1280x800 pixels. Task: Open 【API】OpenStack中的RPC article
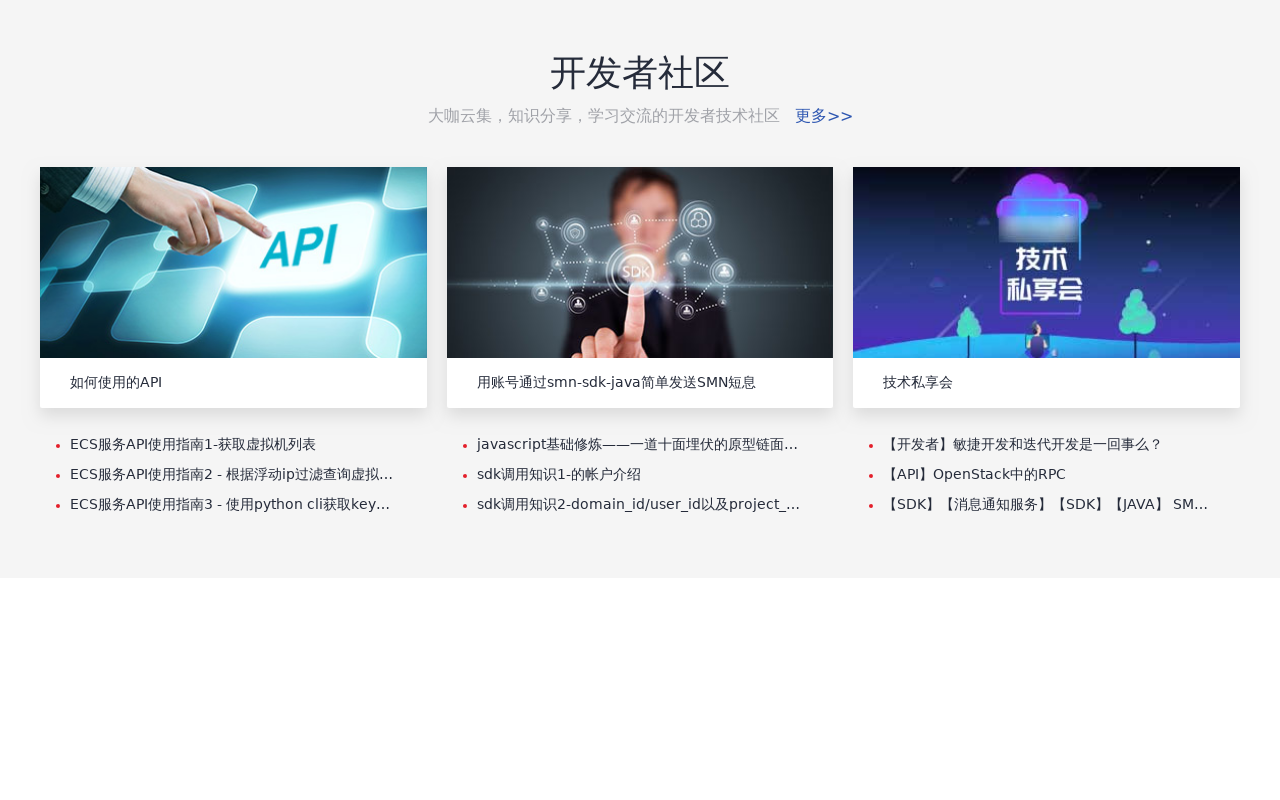tap(974, 473)
